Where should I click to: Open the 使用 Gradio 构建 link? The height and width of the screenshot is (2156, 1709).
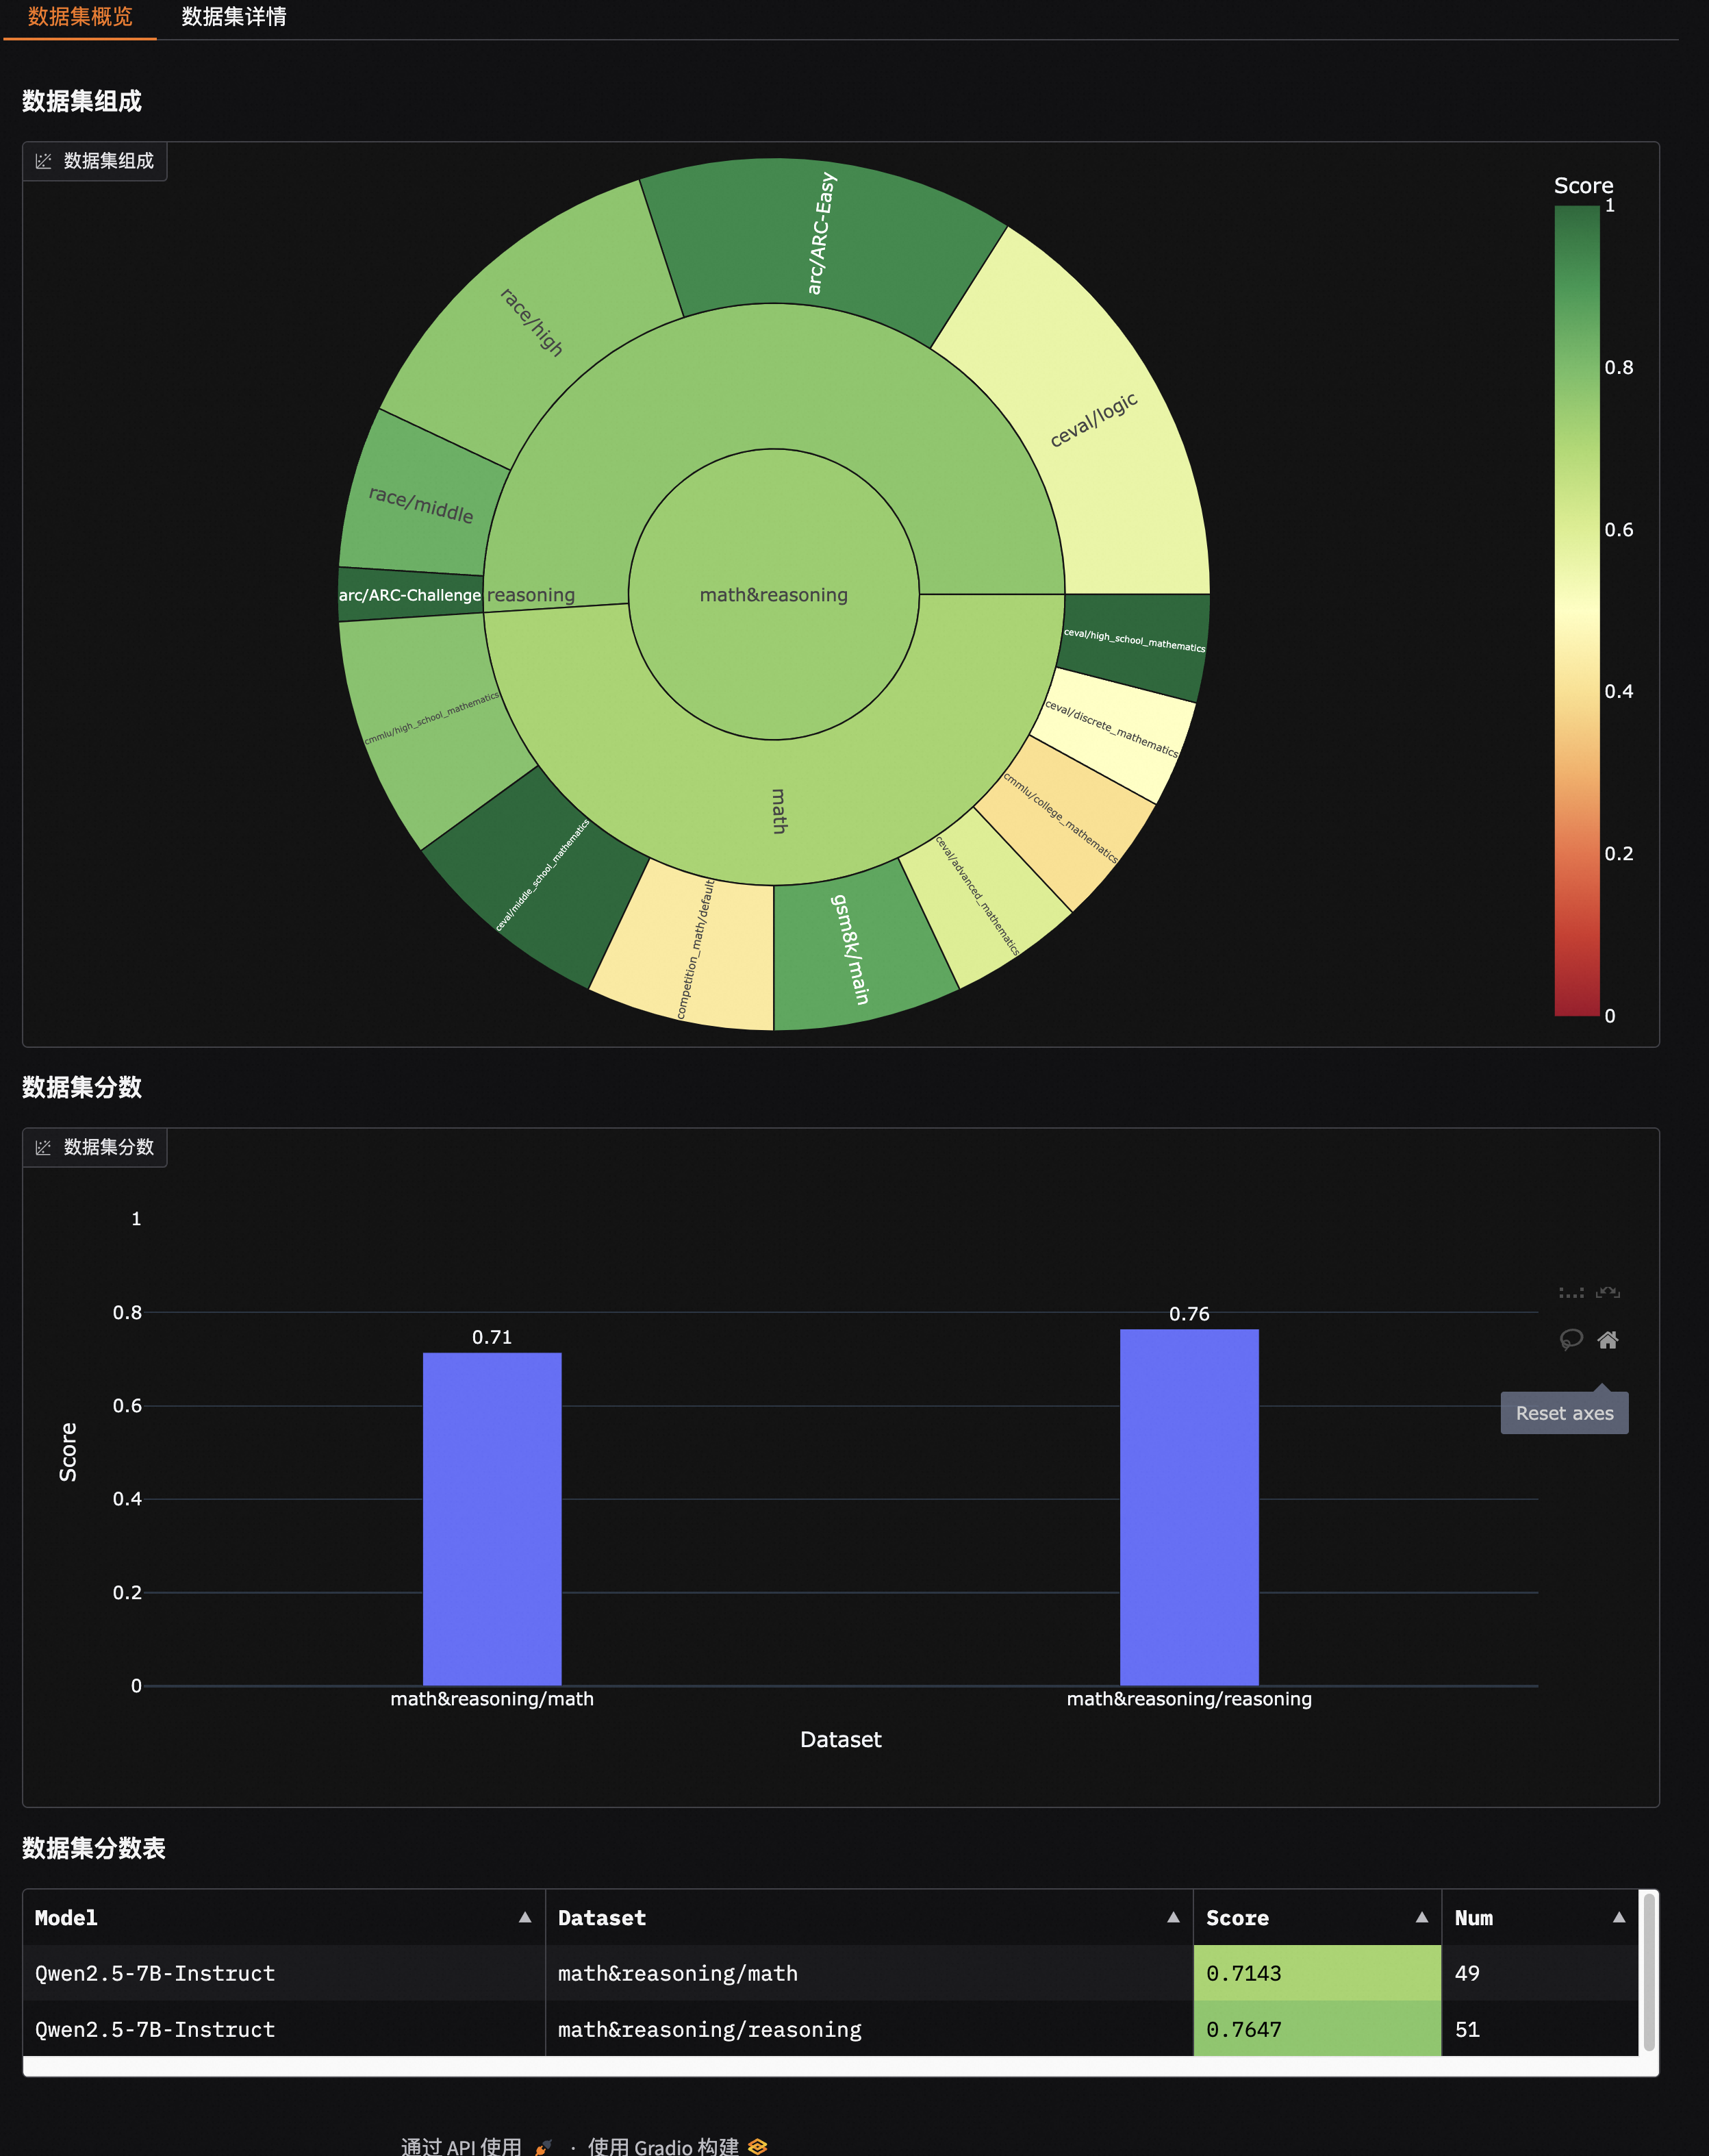663,2147
